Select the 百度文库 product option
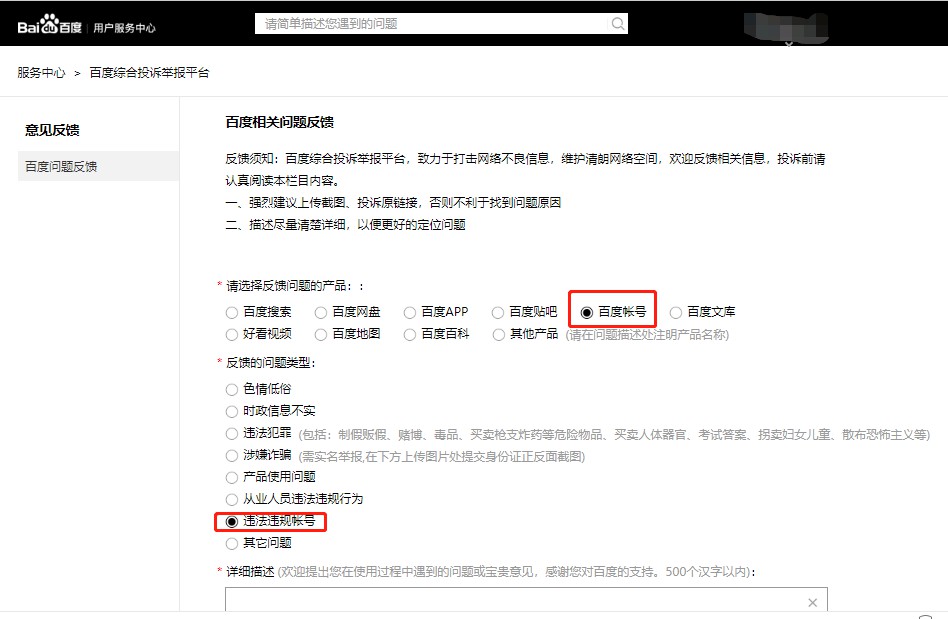The width and height of the screenshot is (948, 619). [676, 312]
